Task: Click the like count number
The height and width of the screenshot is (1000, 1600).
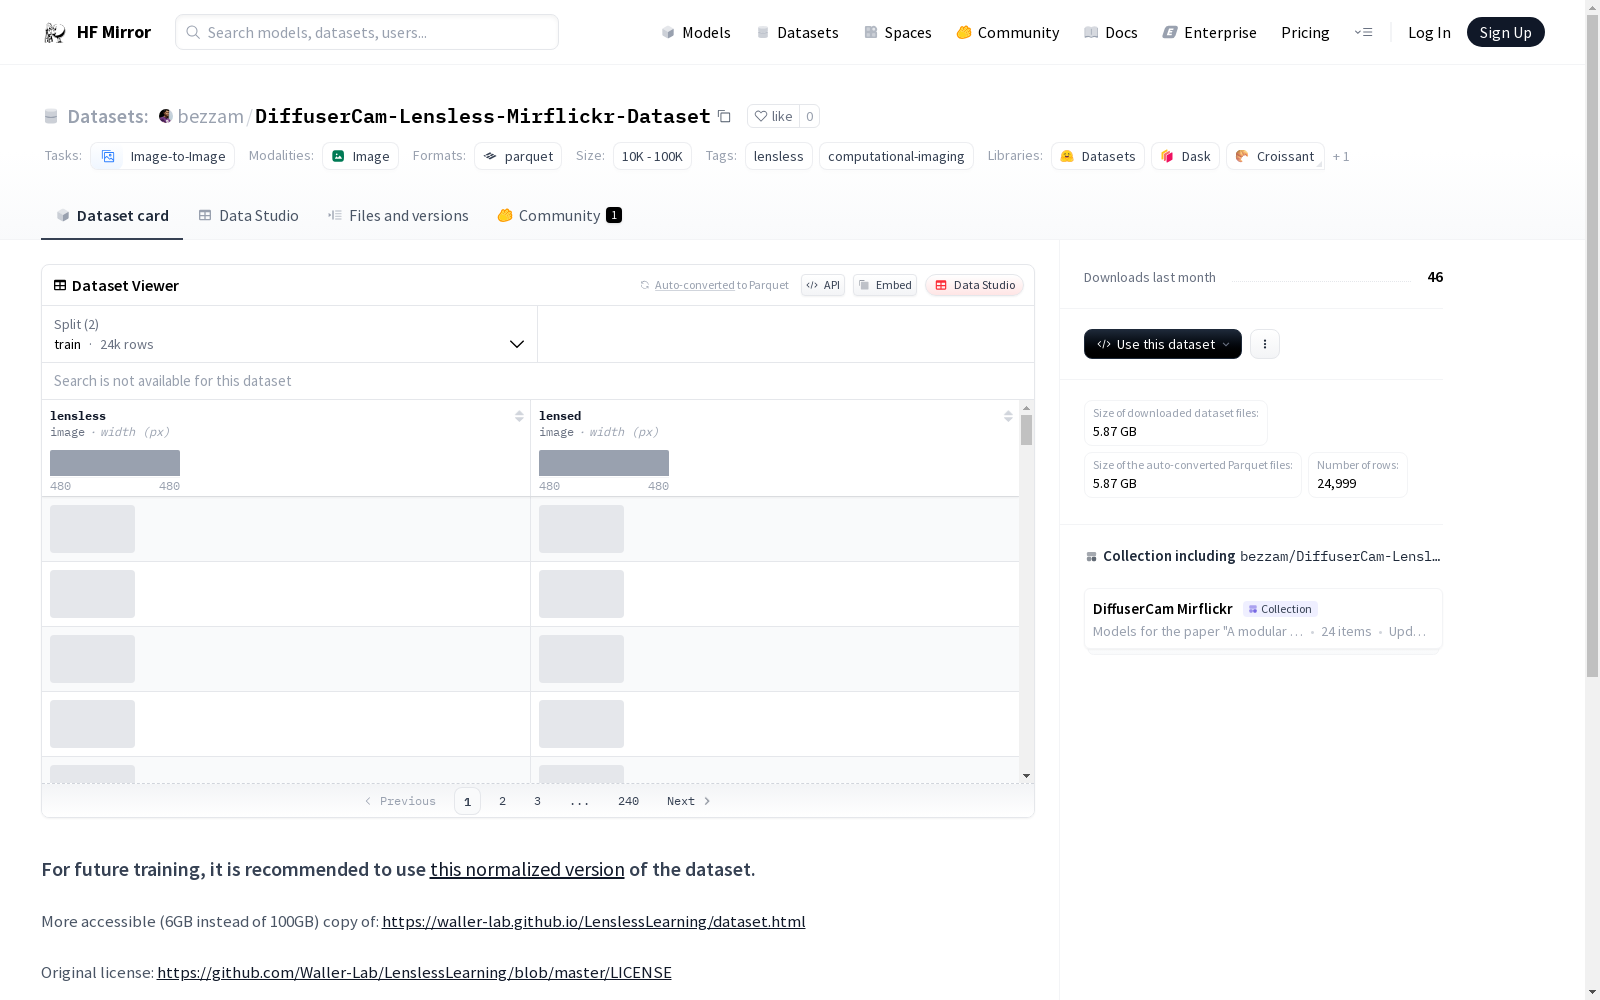Action: click(x=810, y=116)
